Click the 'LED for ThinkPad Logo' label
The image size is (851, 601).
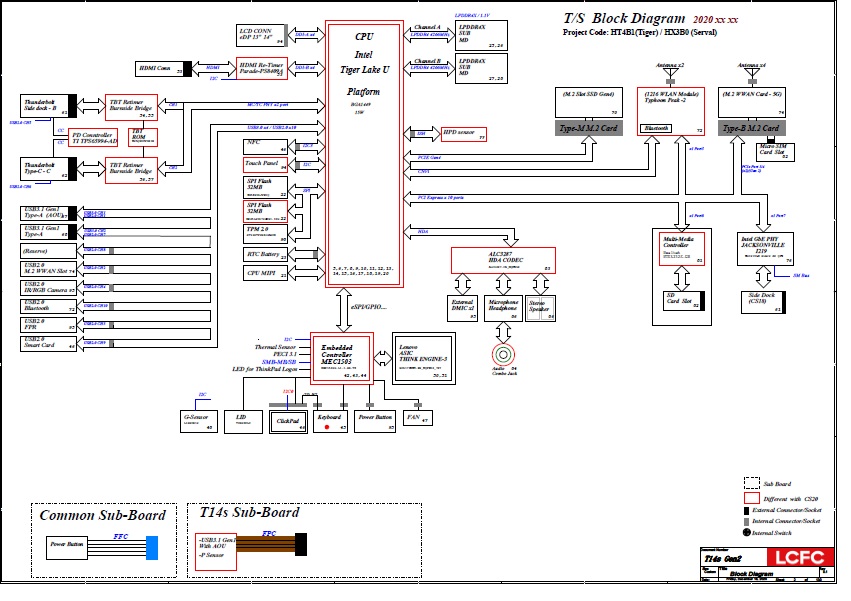pyautogui.click(x=265, y=369)
